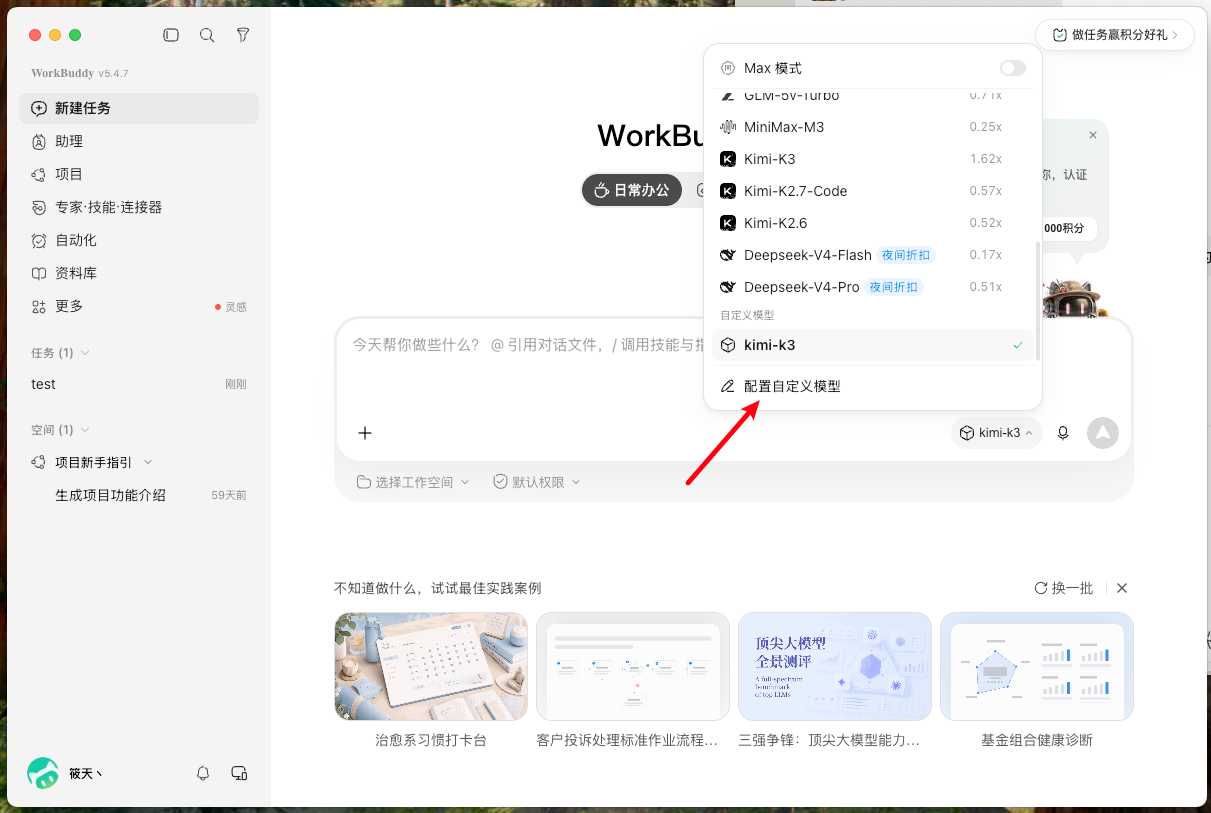The width and height of the screenshot is (1211, 813).
Task: Select the 日常办公 tab
Action: (632, 190)
